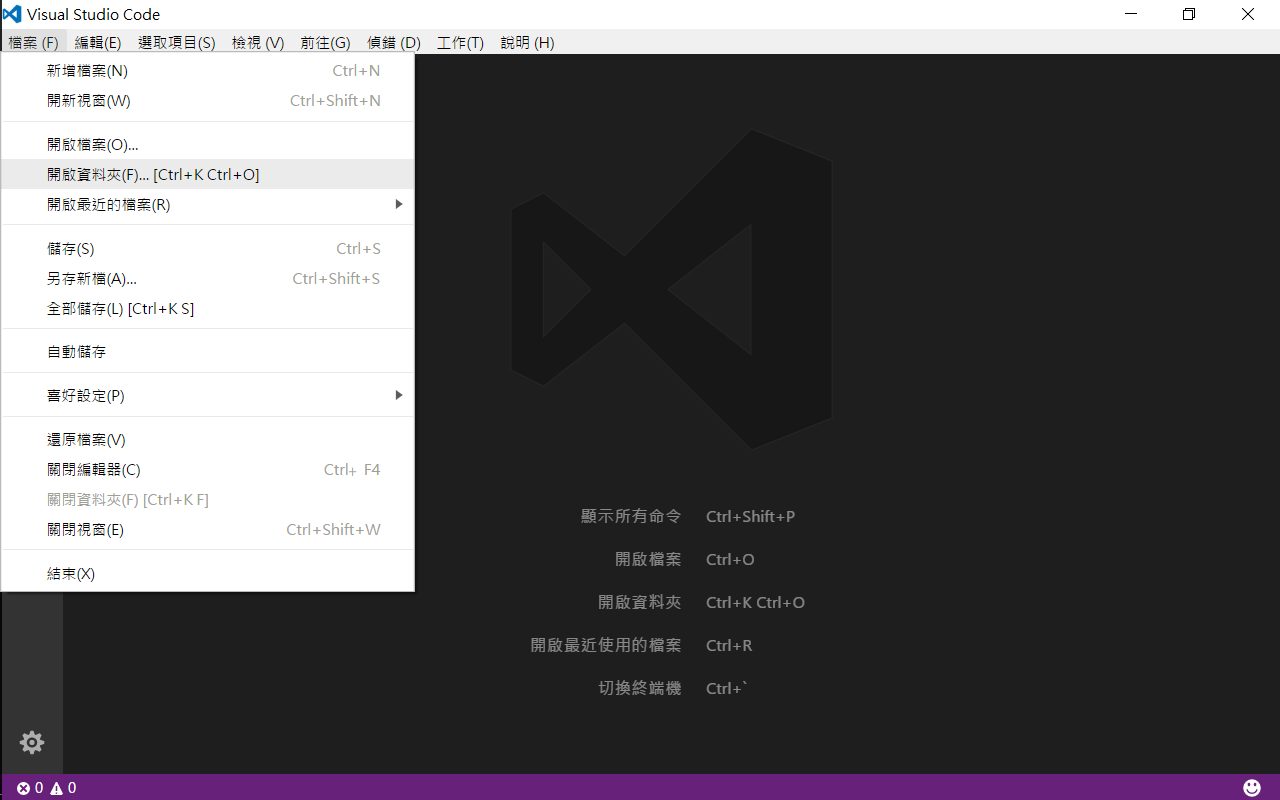Open the 編輯 menu

[97, 42]
